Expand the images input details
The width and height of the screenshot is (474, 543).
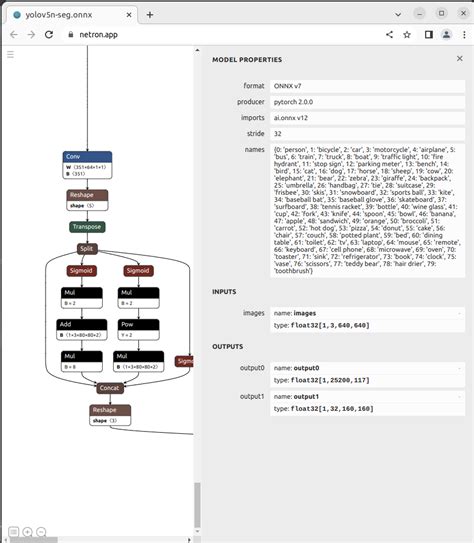459,313
